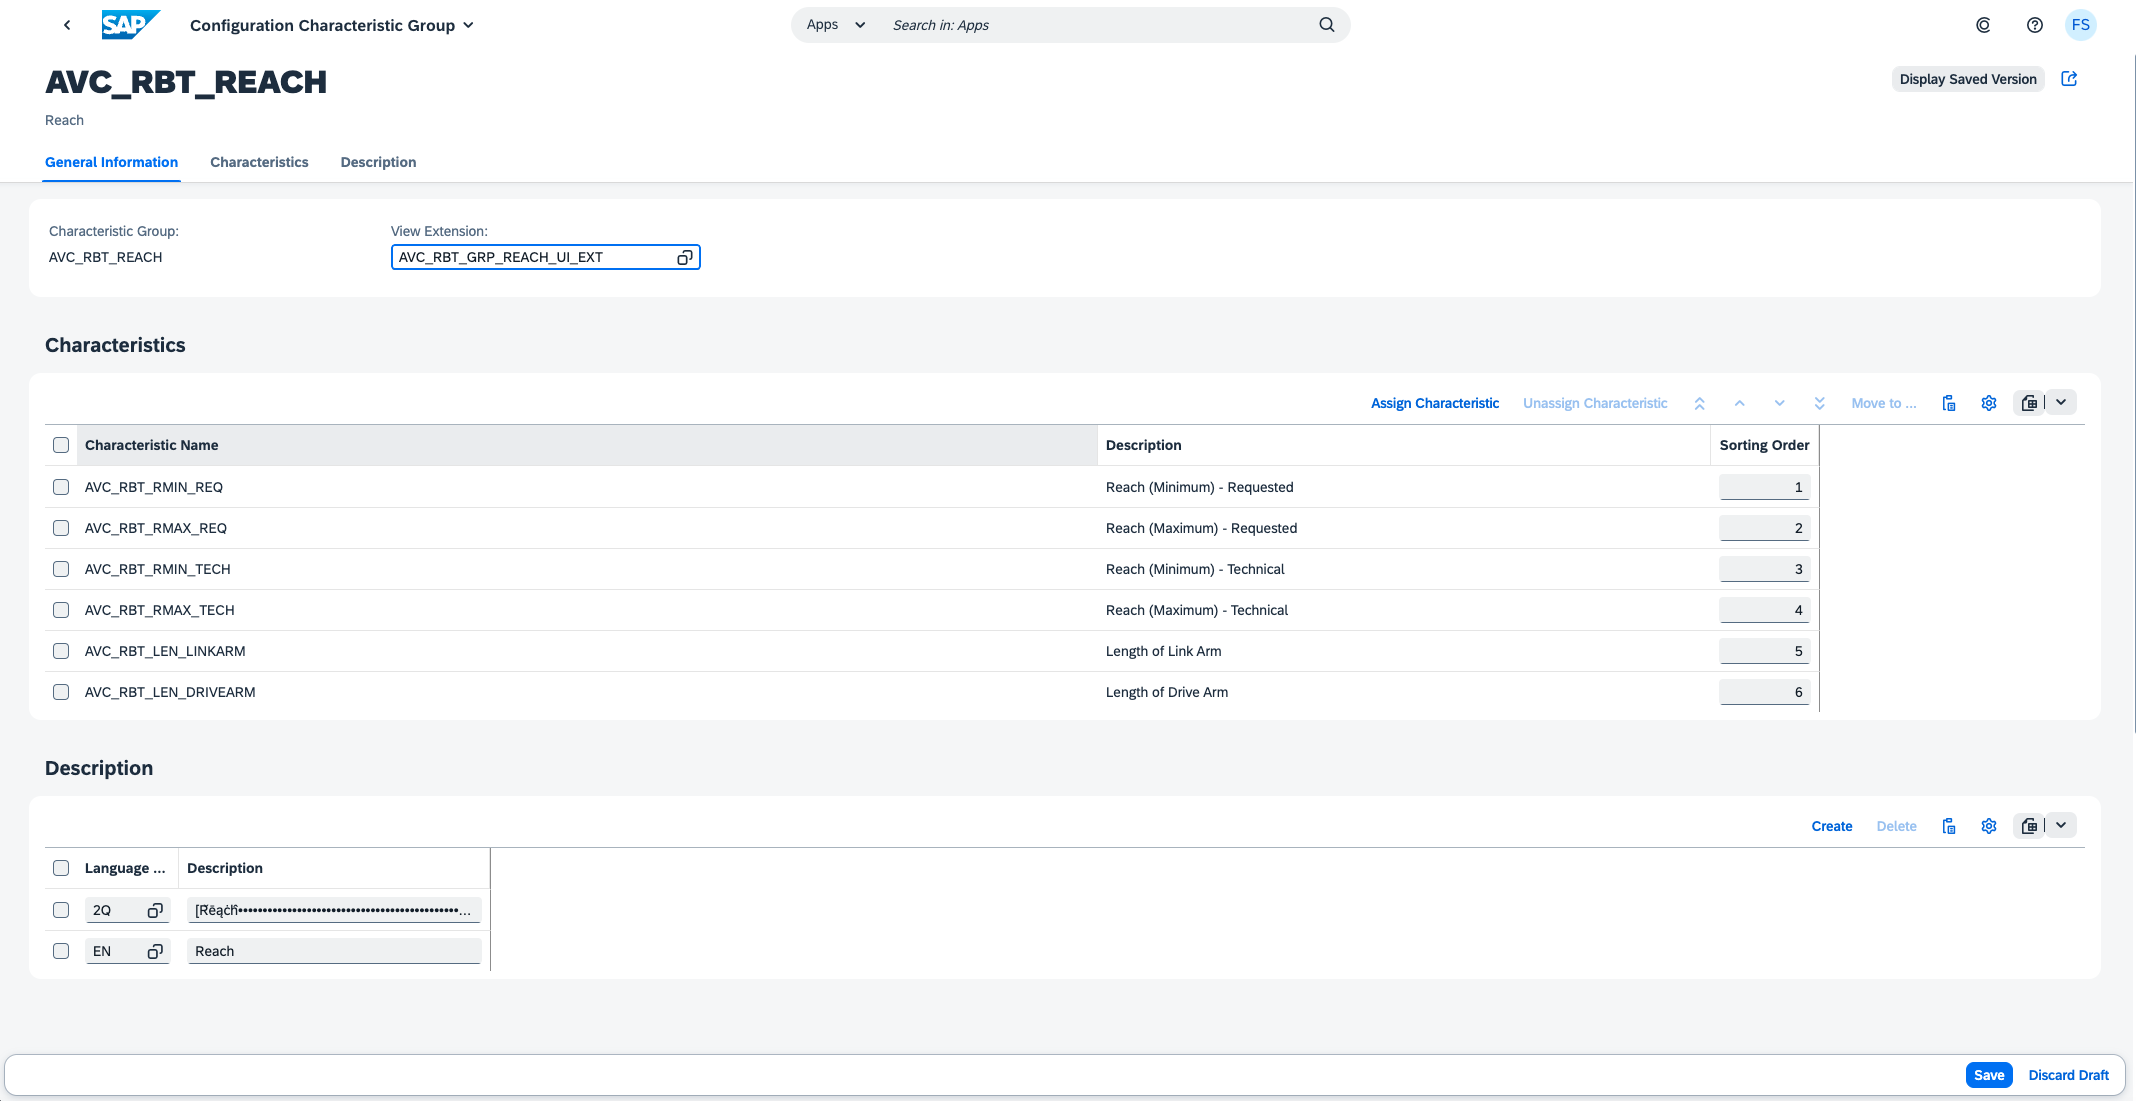
Task: Select the 2Q language row checkbox
Action: coord(61,910)
